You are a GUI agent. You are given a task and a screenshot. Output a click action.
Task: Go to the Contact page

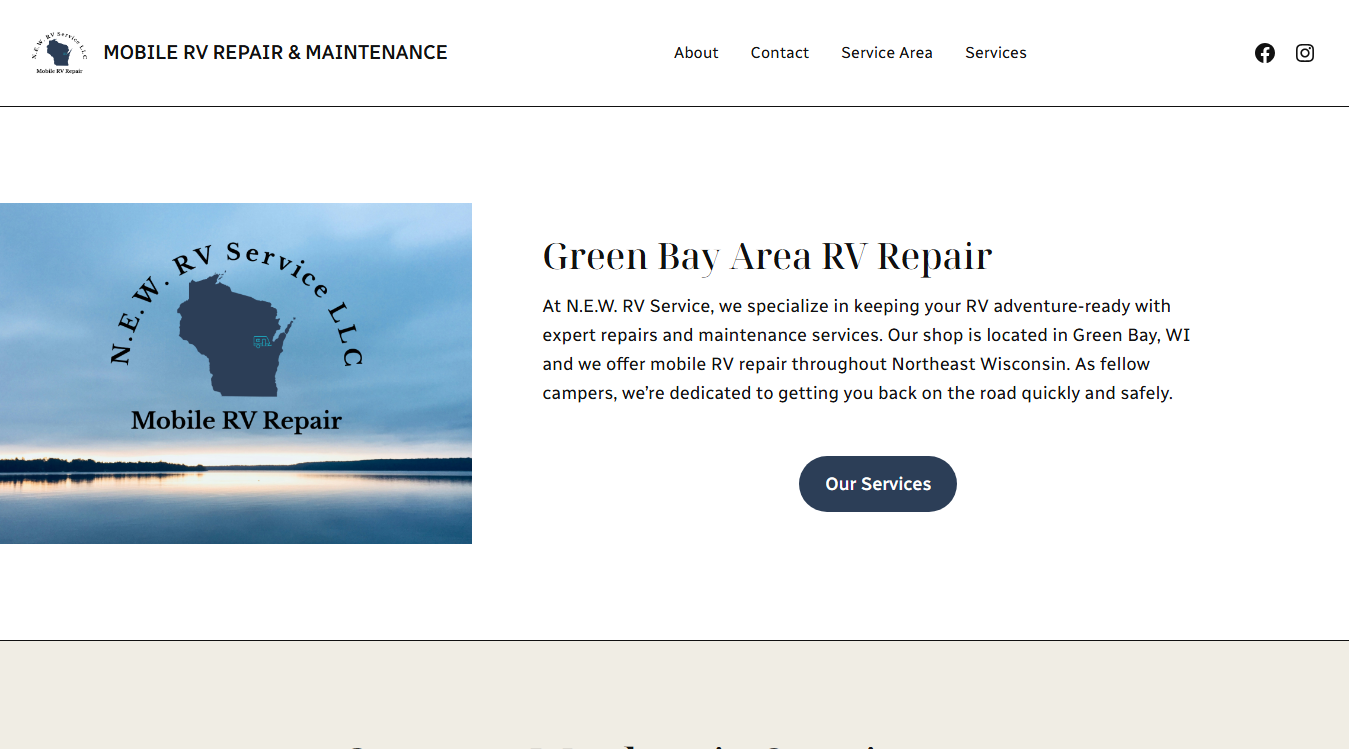point(780,53)
